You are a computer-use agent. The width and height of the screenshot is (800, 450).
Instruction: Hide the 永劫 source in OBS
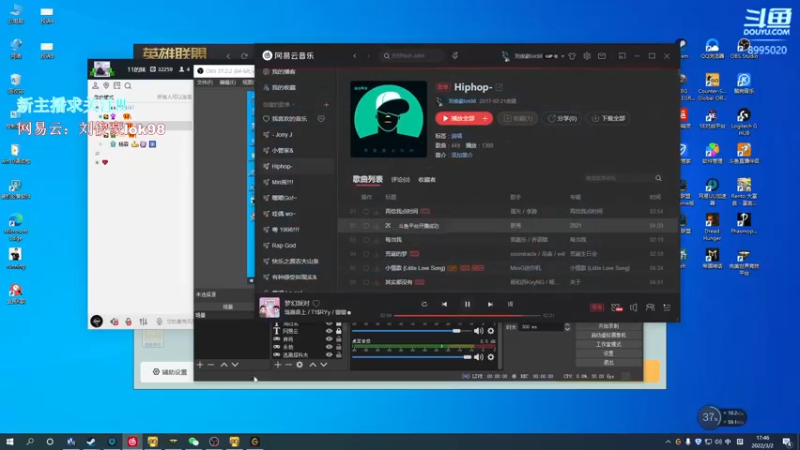[x=329, y=347]
